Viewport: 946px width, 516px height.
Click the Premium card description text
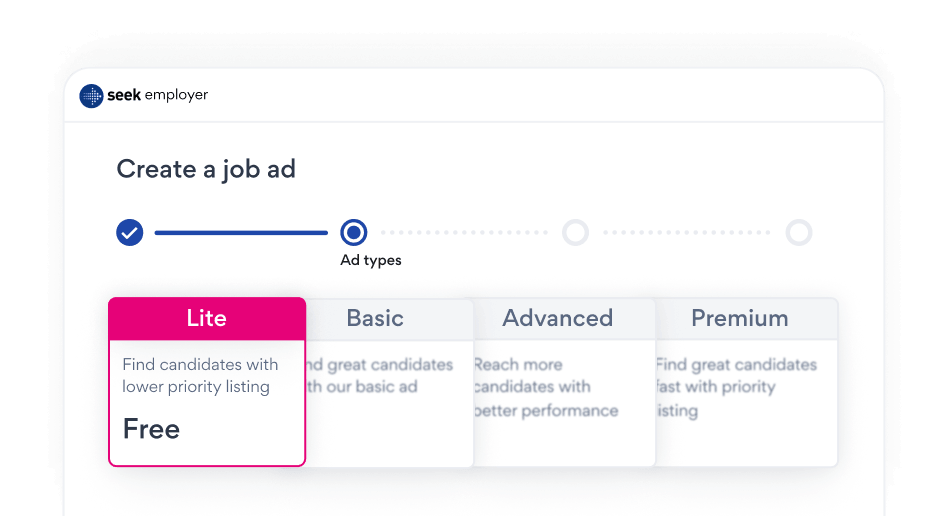tap(737, 388)
